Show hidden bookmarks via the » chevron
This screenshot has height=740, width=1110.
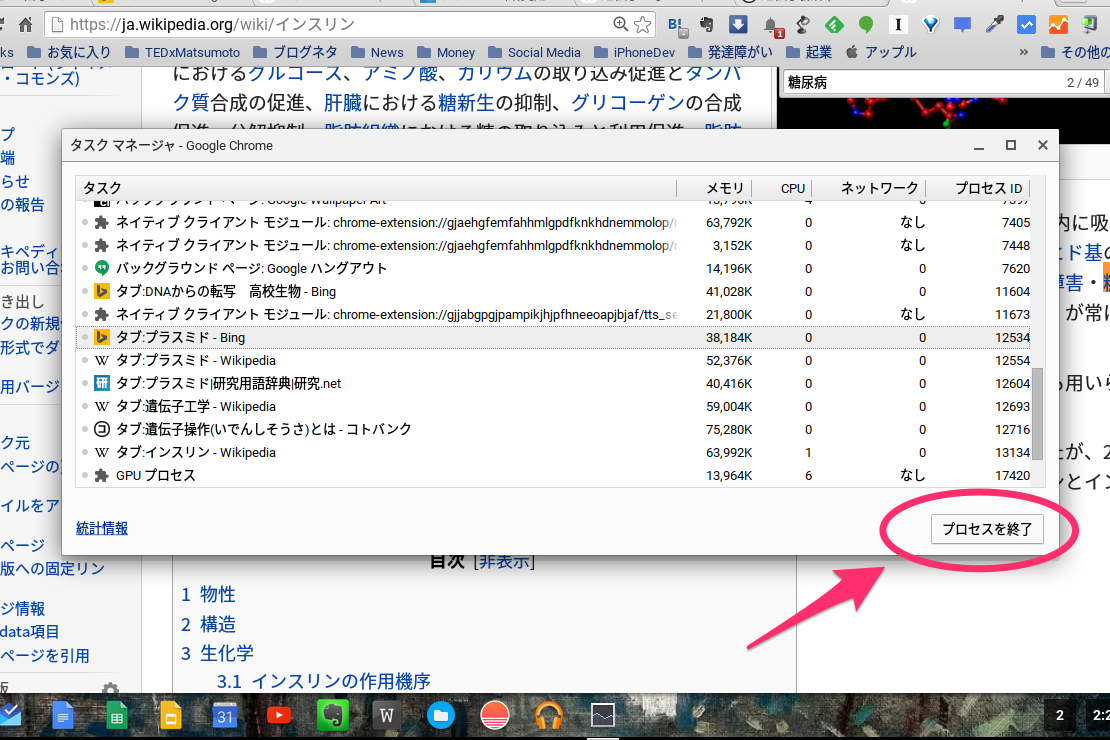pyautogui.click(x=1023, y=52)
